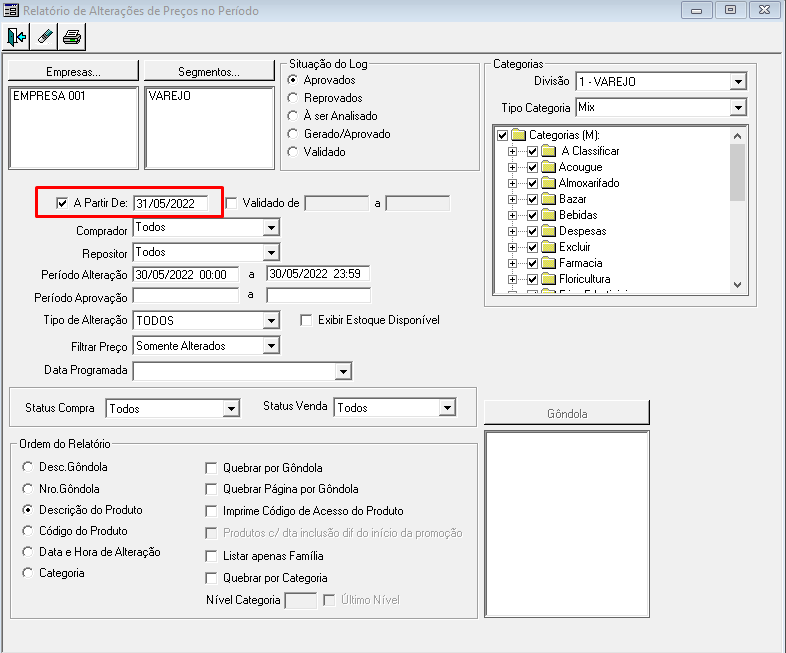This screenshot has width=786, height=653.
Task: Click the categories tree scroll up arrow
Action: (737, 136)
